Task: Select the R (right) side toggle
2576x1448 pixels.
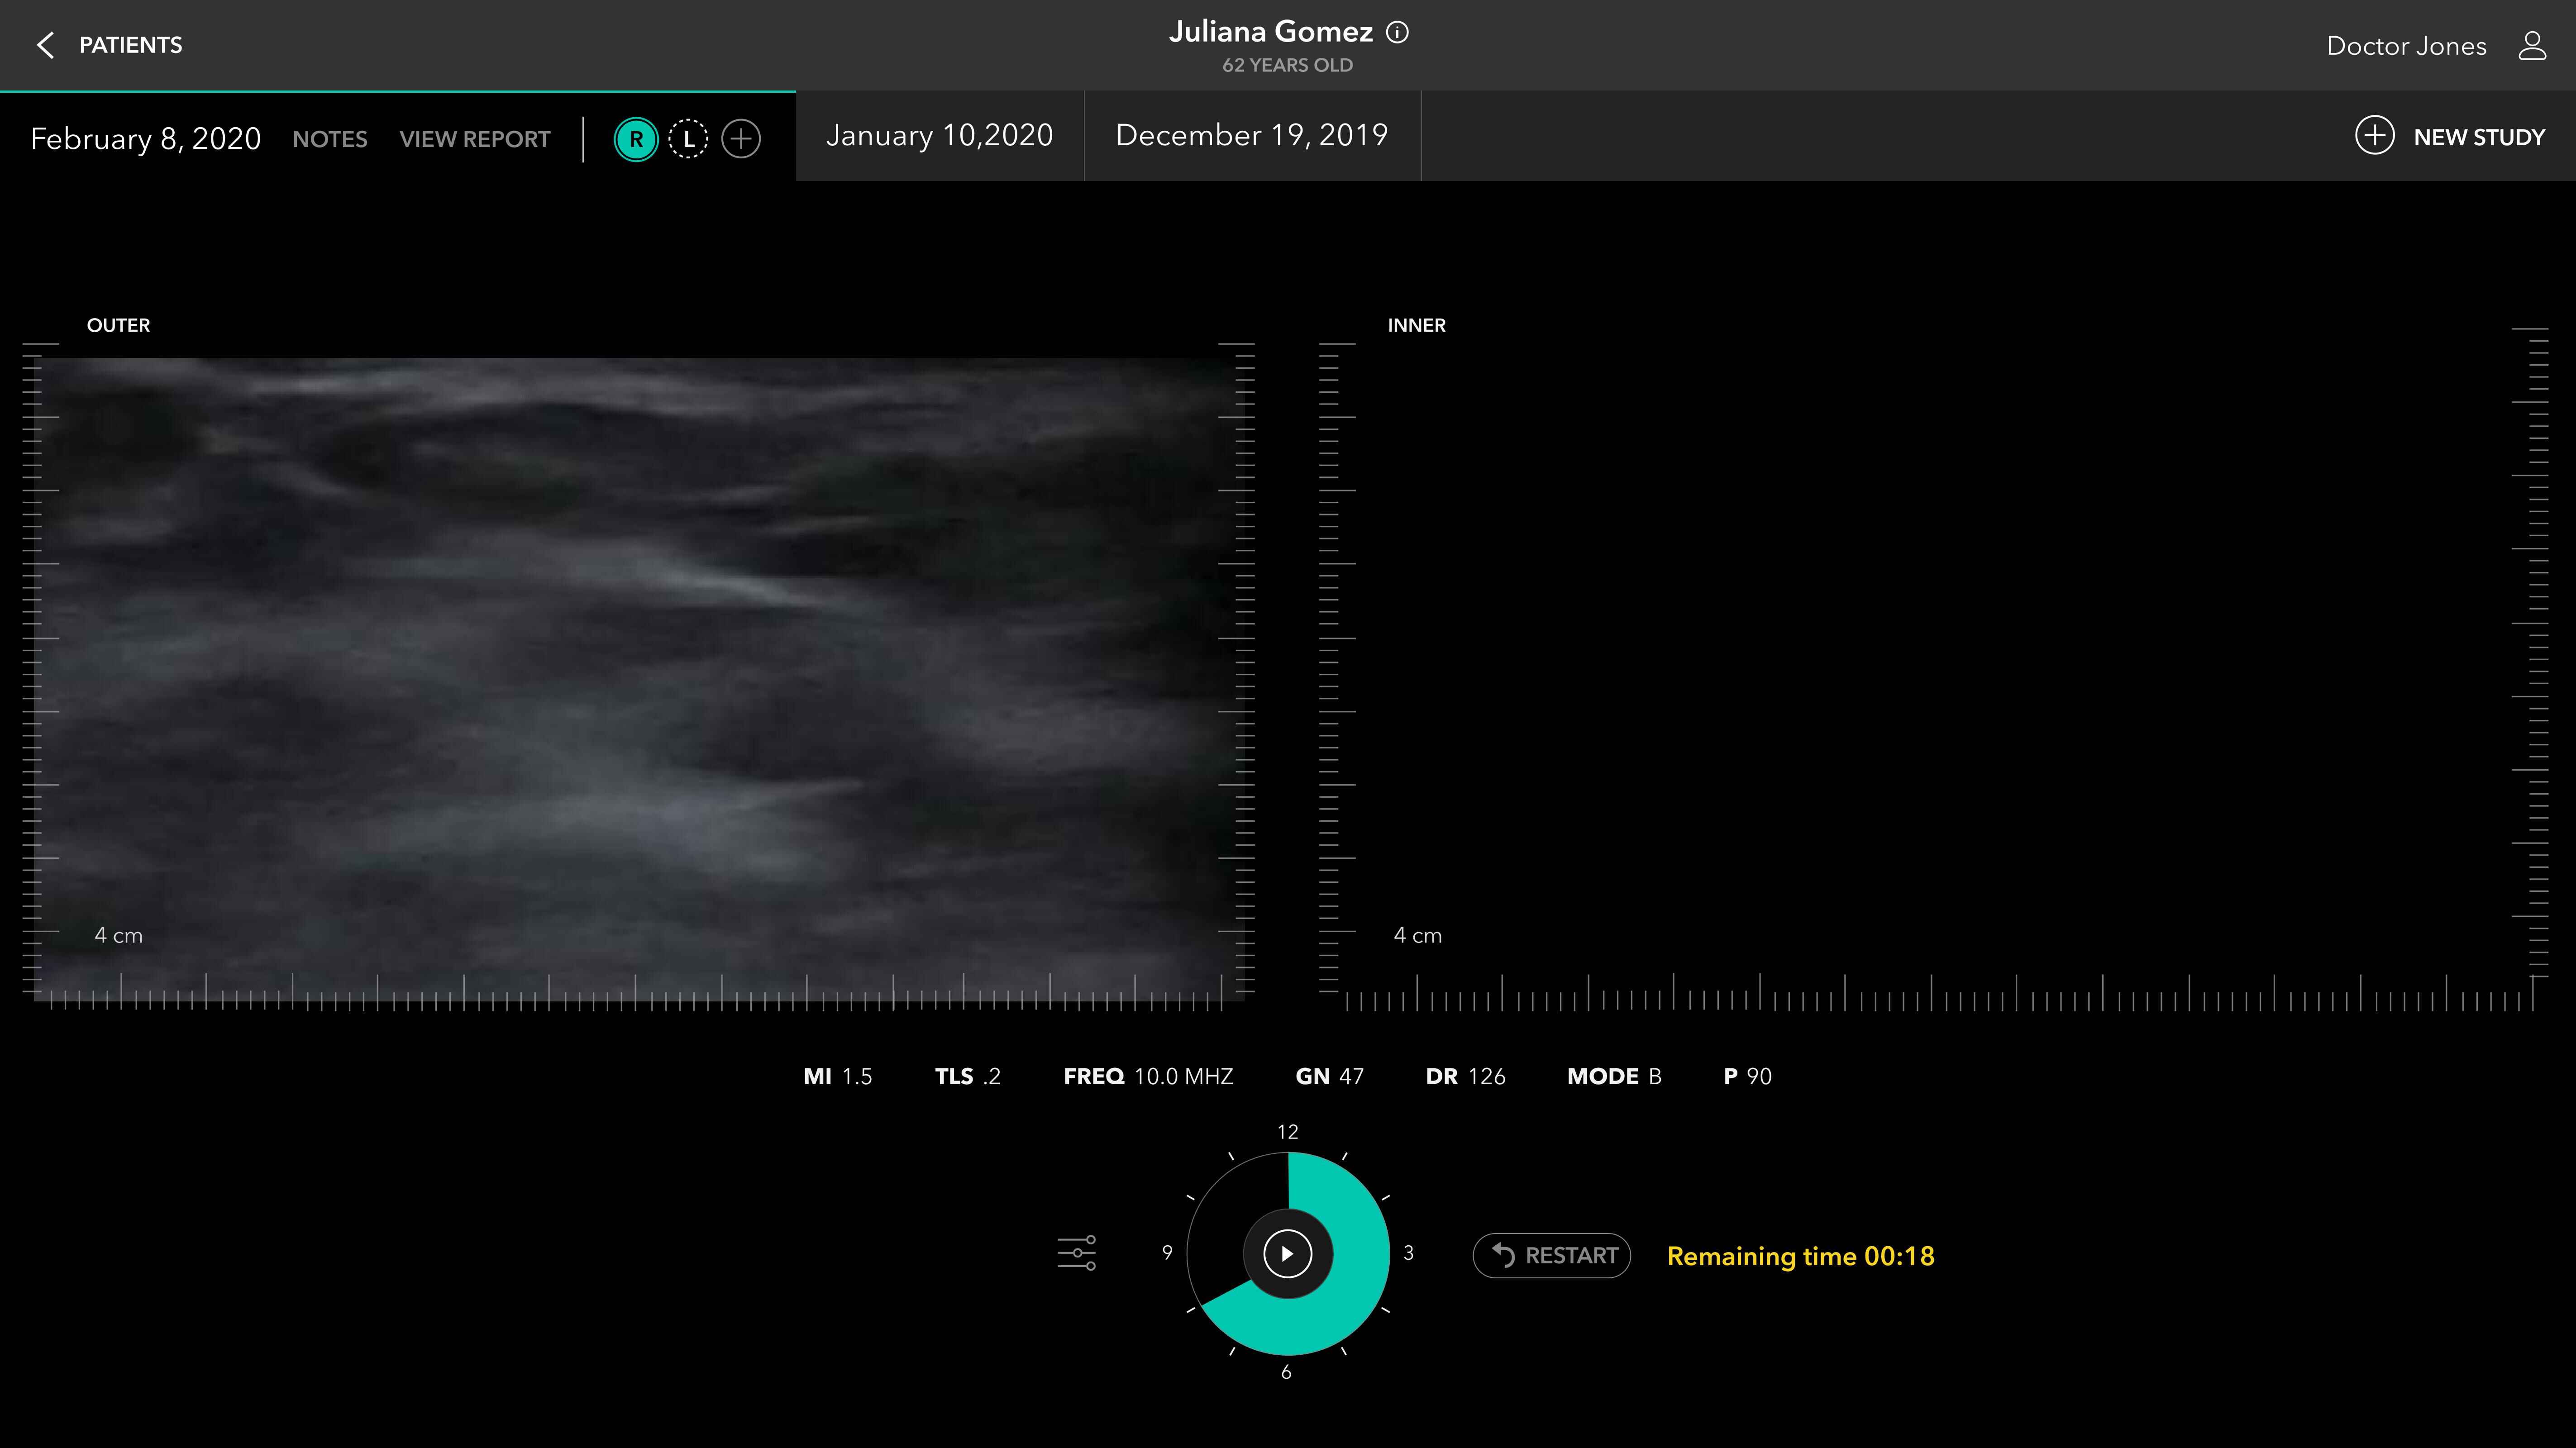Action: click(636, 139)
